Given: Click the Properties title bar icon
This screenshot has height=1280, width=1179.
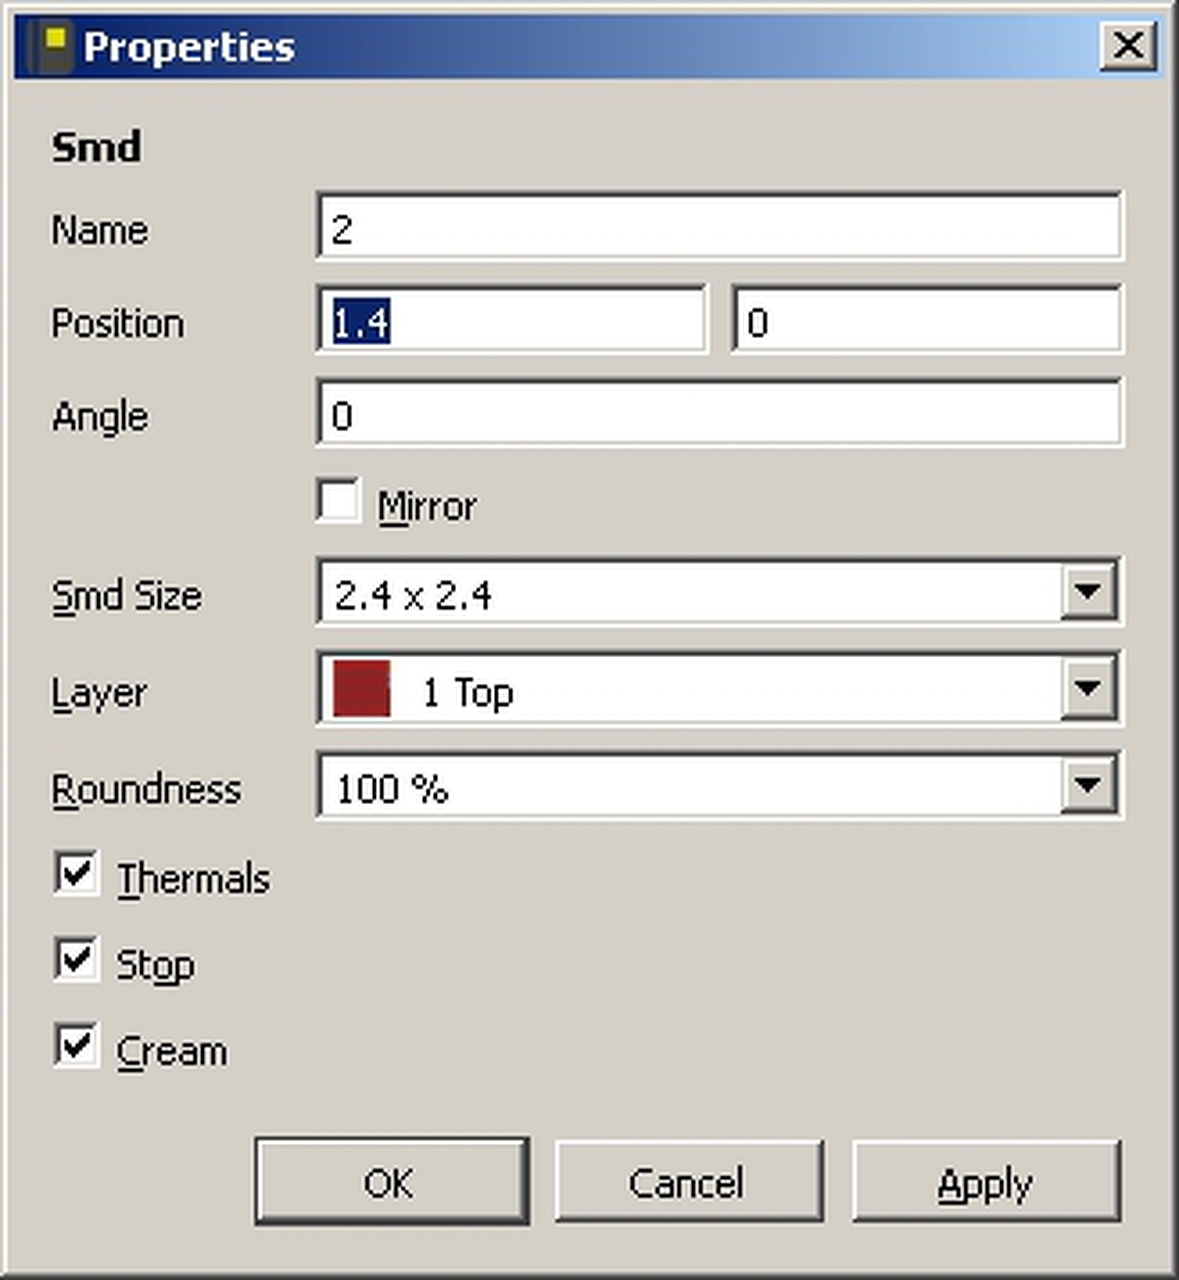Looking at the screenshot, I should (52, 47).
